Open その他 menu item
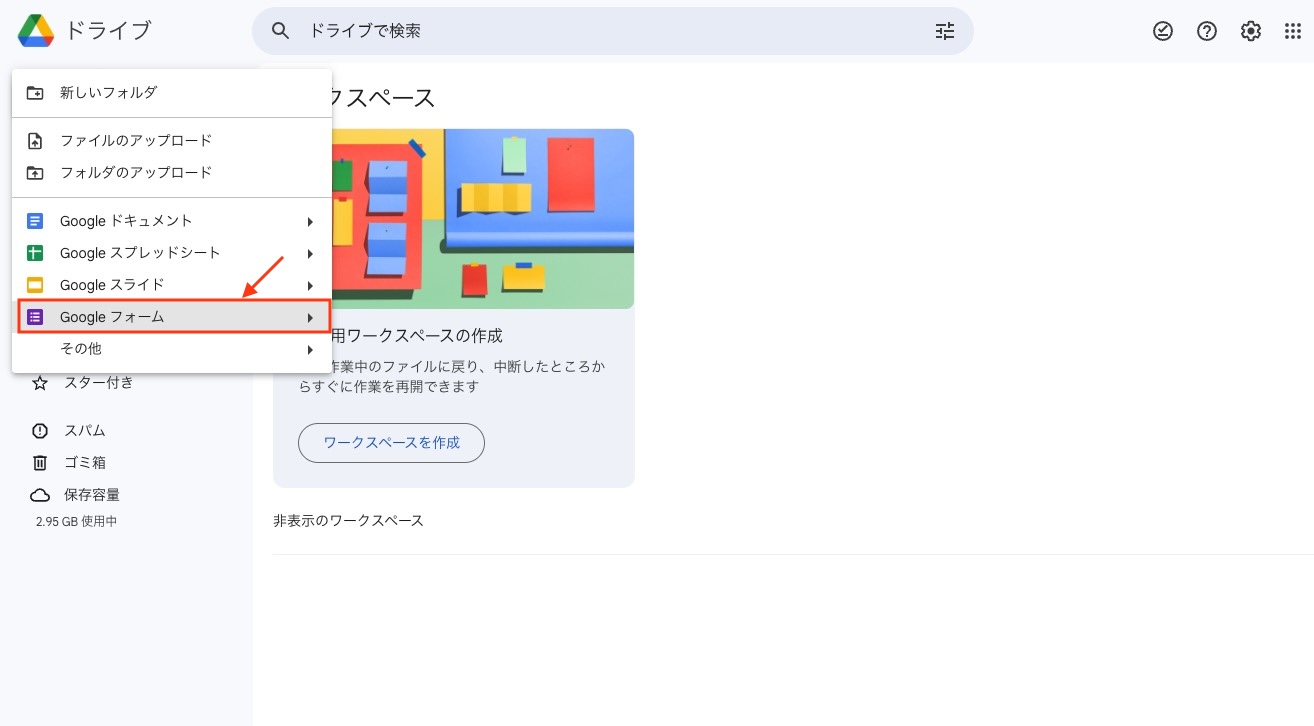The height and width of the screenshot is (726, 1314). click(x=172, y=349)
